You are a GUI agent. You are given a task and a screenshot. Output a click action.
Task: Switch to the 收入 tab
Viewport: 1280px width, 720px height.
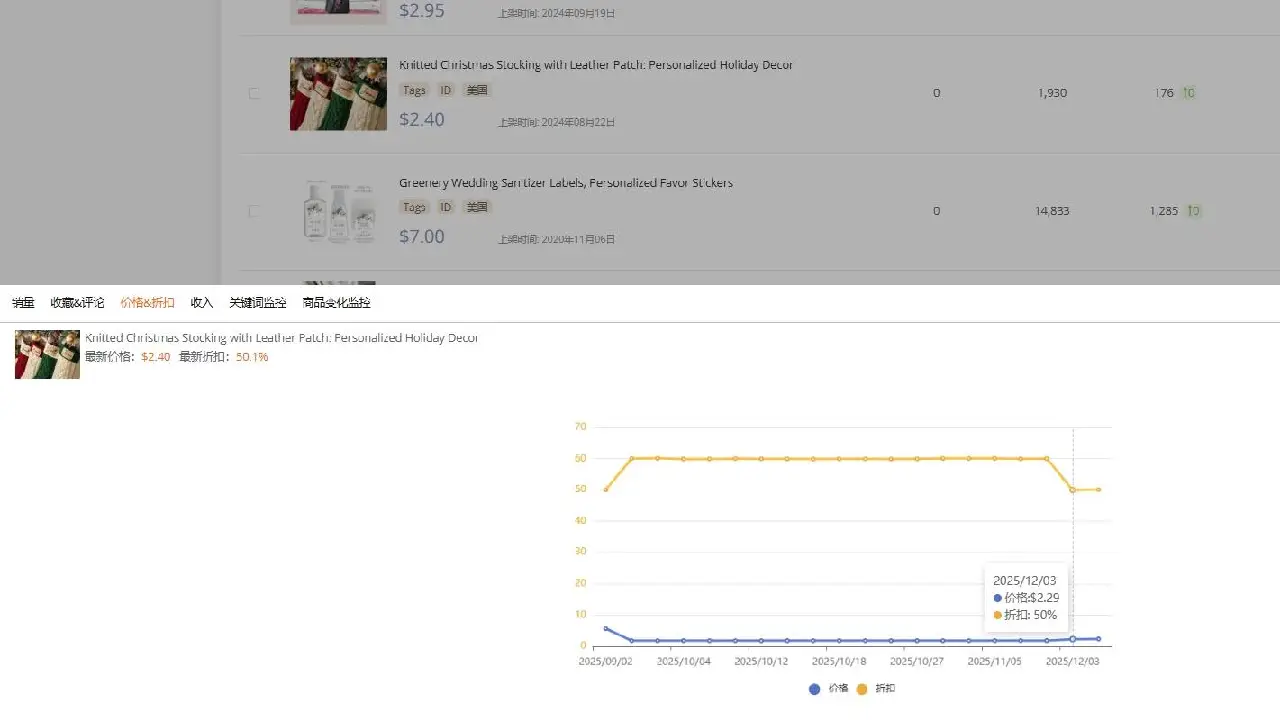point(201,302)
